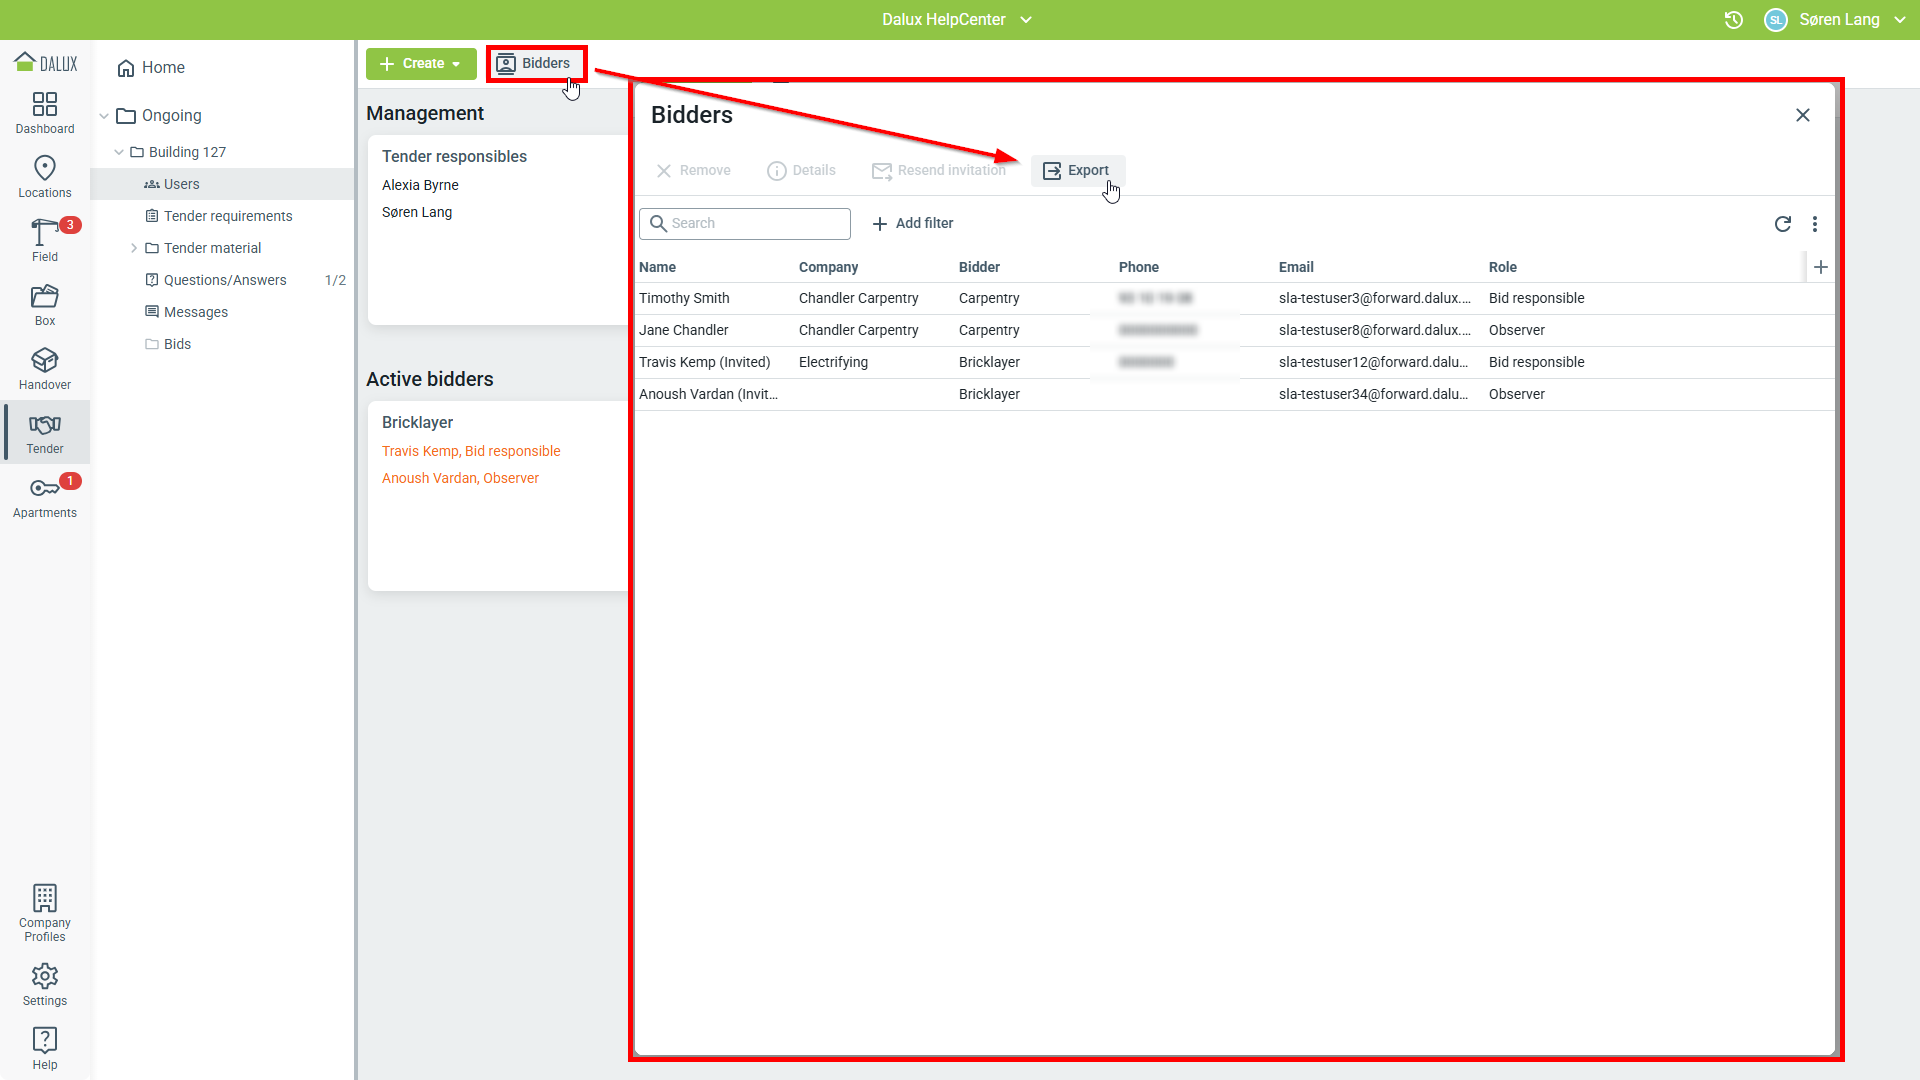Expand the Tender material folder

coord(134,248)
